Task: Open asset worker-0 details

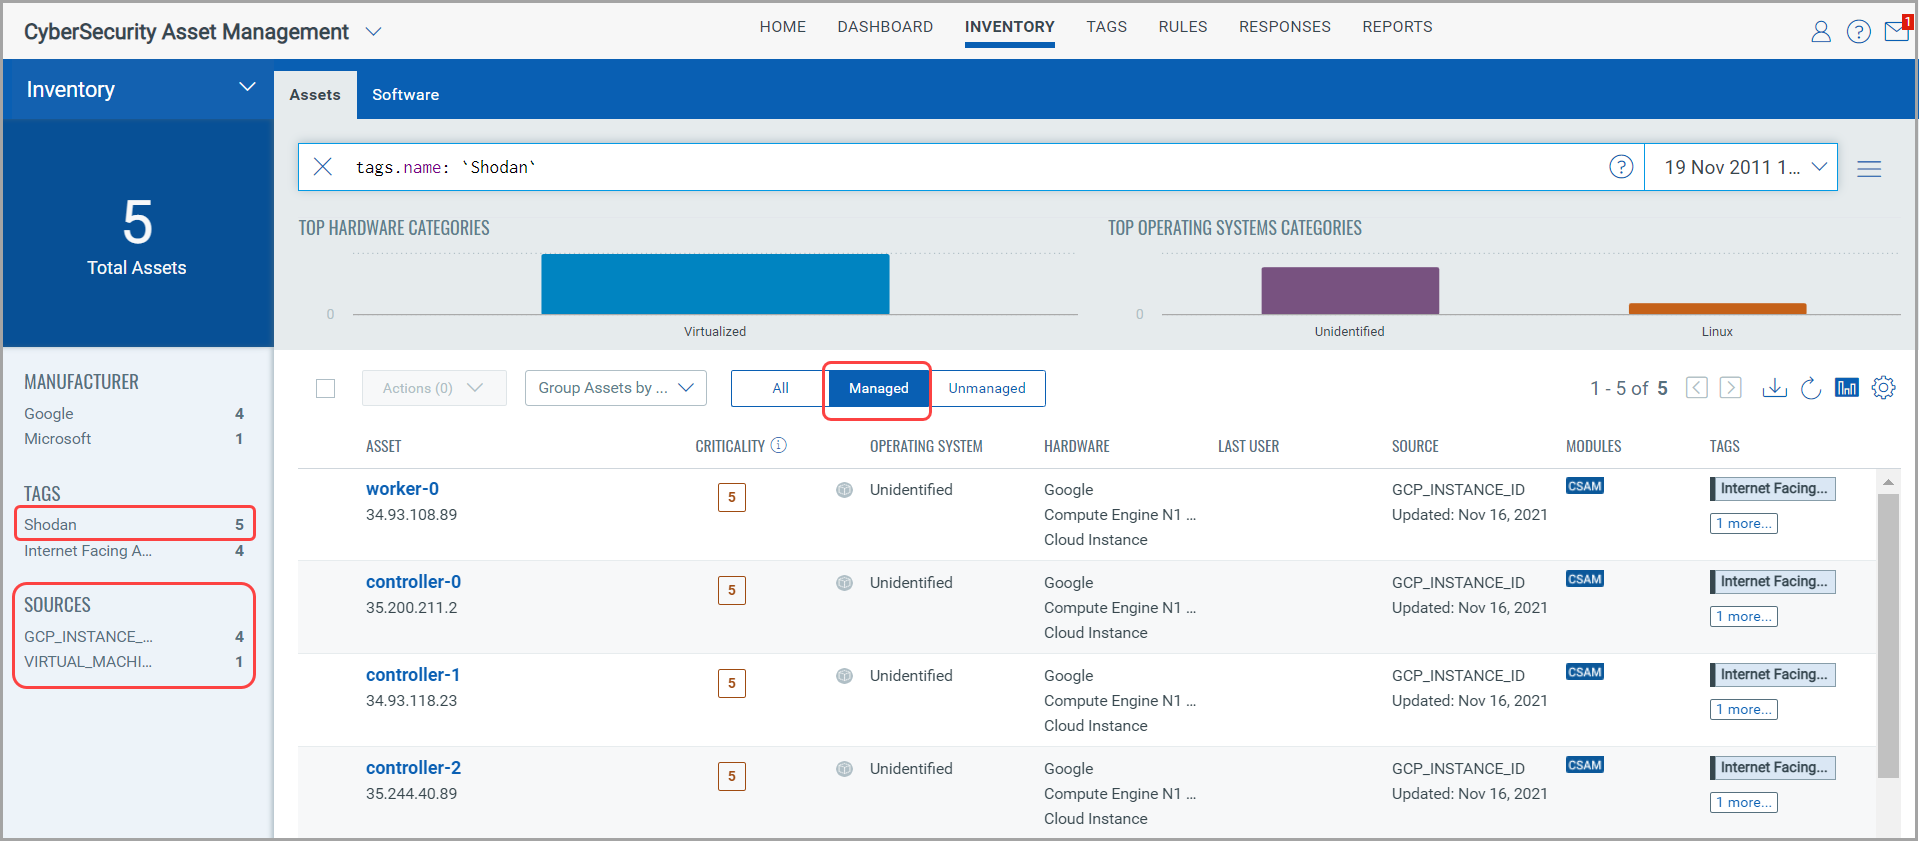Action: (x=402, y=489)
